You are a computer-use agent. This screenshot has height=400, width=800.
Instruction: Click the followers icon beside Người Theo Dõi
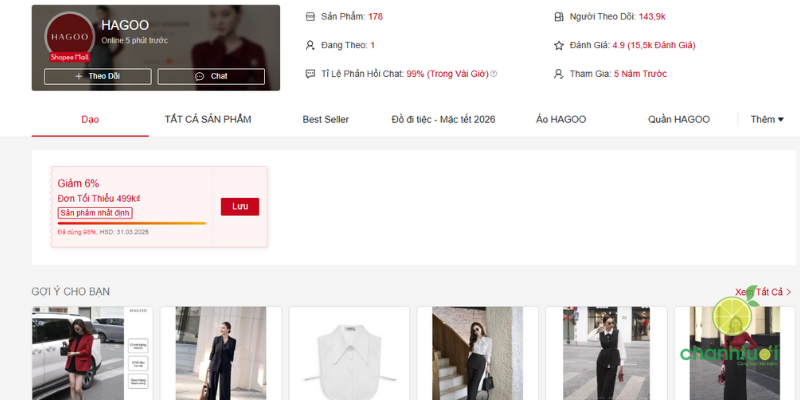pos(559,17)
